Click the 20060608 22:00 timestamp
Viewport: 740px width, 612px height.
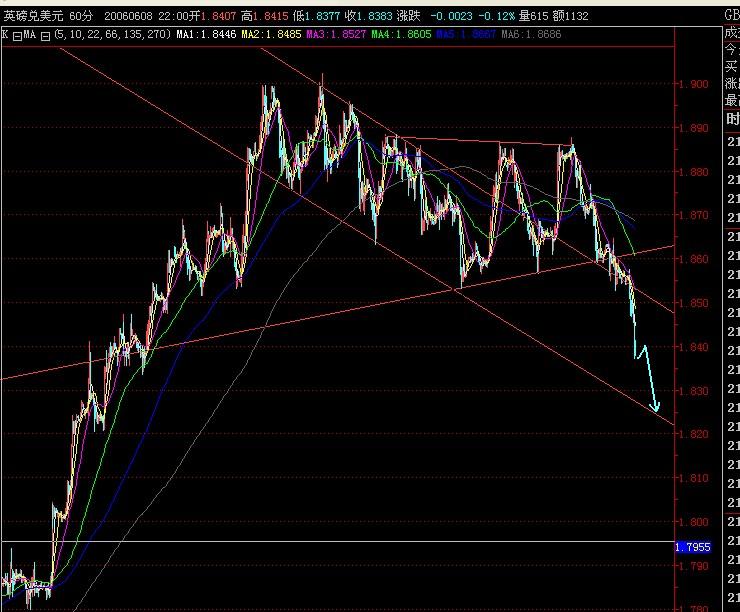pyautogui.click(x=146, y=17)
